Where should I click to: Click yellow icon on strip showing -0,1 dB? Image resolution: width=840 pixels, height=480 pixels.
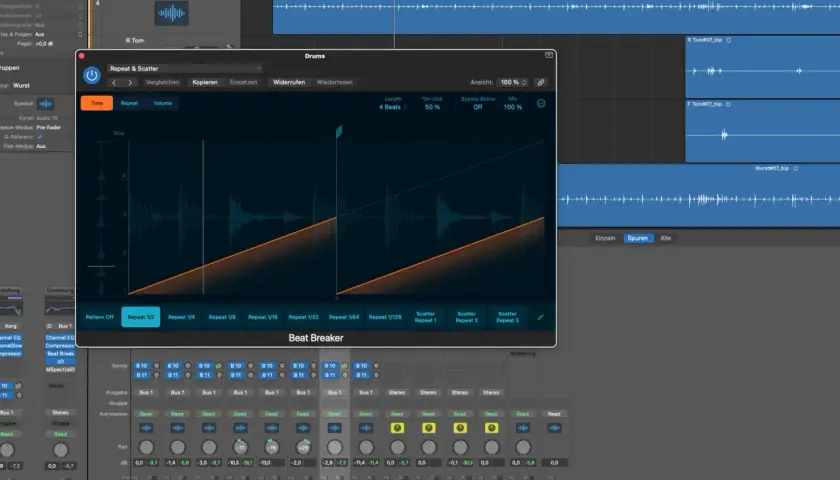click(460, 428)
